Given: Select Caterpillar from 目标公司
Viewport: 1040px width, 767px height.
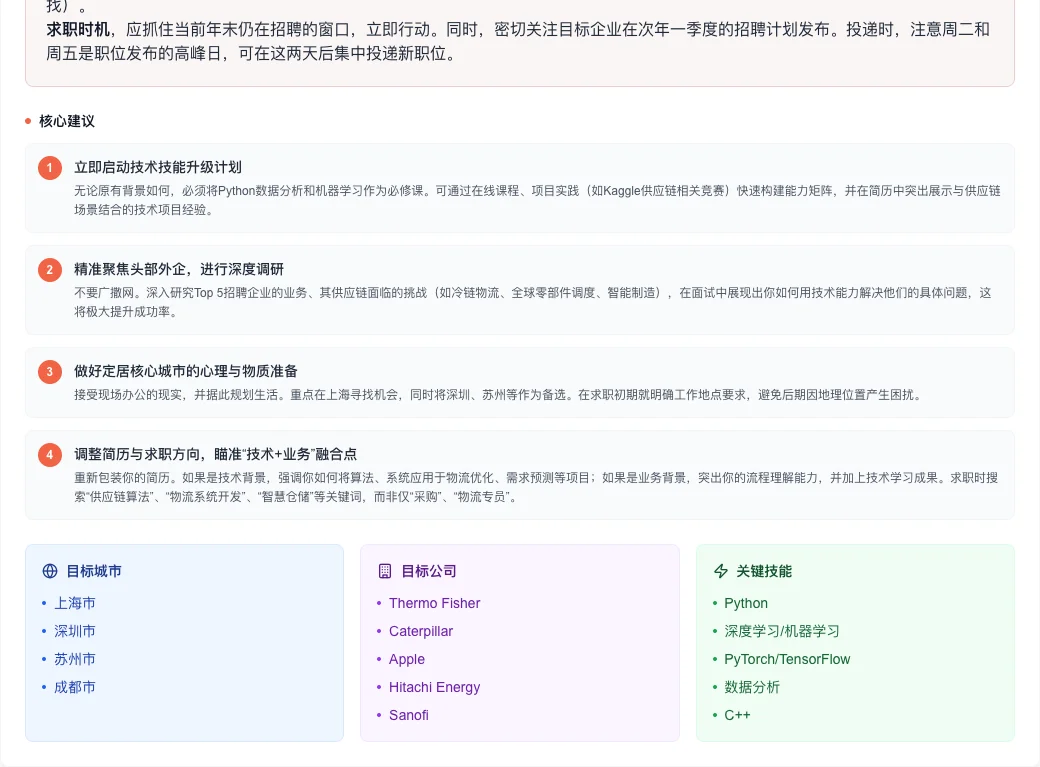Looking at the screenshot, I should coord(420,631).
